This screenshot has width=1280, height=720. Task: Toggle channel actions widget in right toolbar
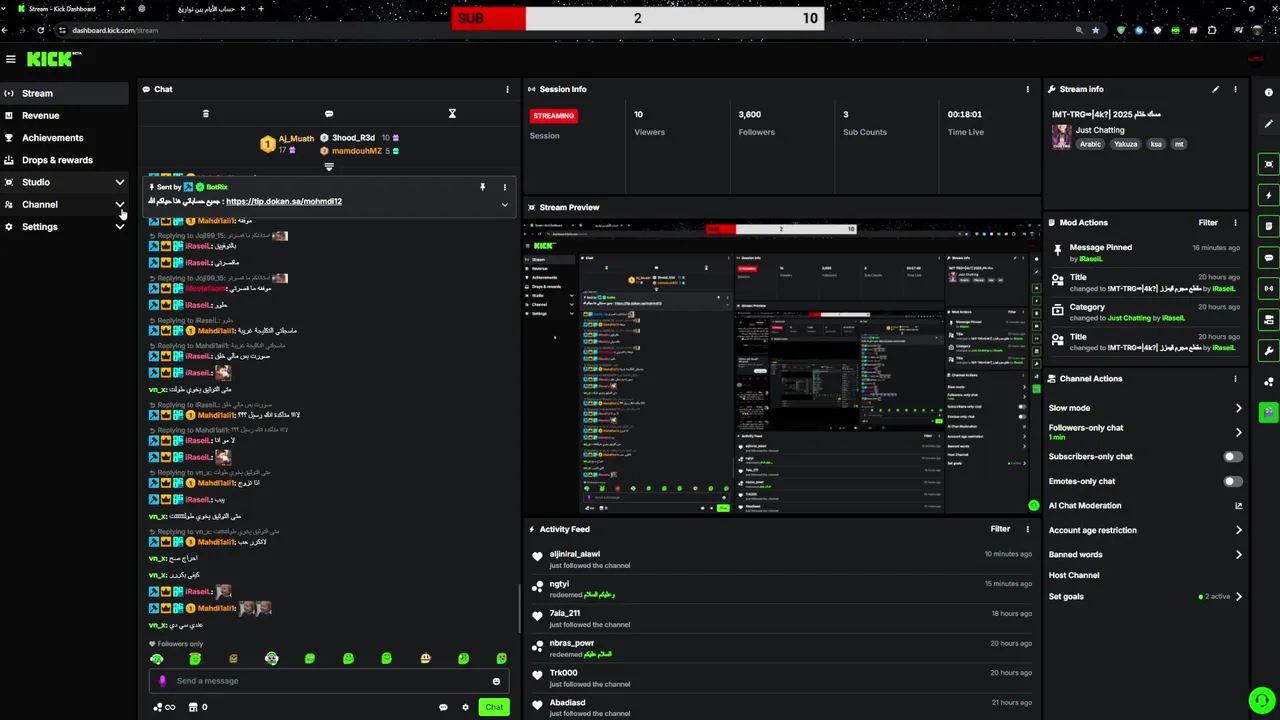[1268, 319]
